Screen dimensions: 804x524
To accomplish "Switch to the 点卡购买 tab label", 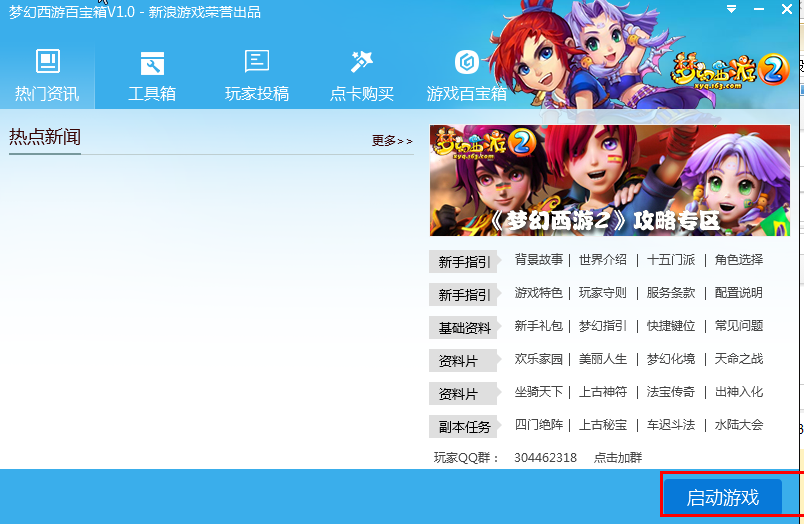I will (361, 94).
